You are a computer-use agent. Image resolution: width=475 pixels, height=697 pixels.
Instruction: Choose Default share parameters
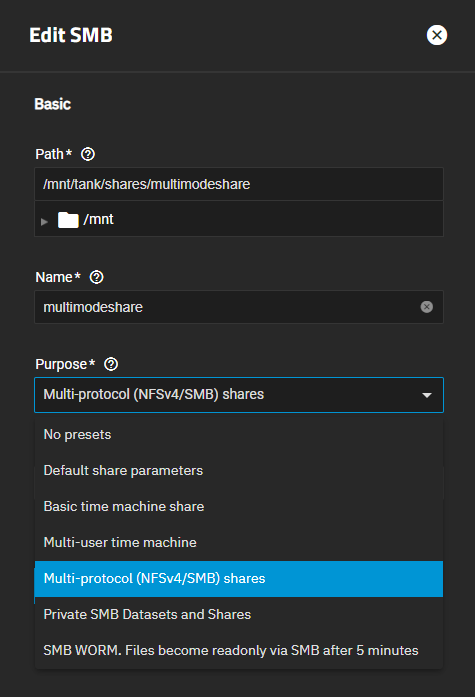click(x=239, y=471)
